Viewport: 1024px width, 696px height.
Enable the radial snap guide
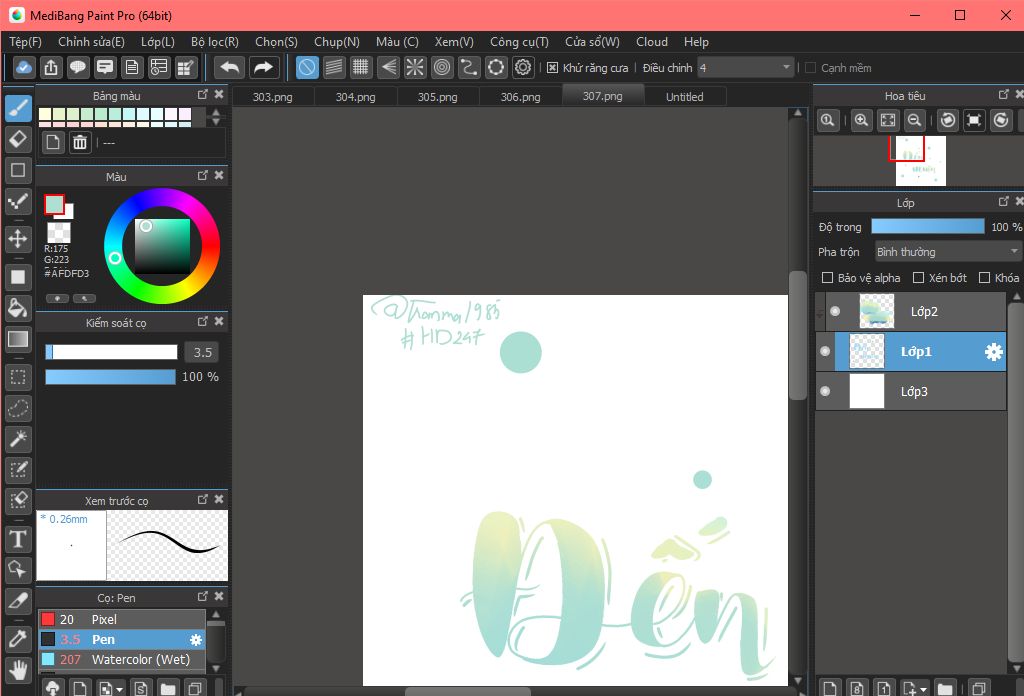[415, 67]
